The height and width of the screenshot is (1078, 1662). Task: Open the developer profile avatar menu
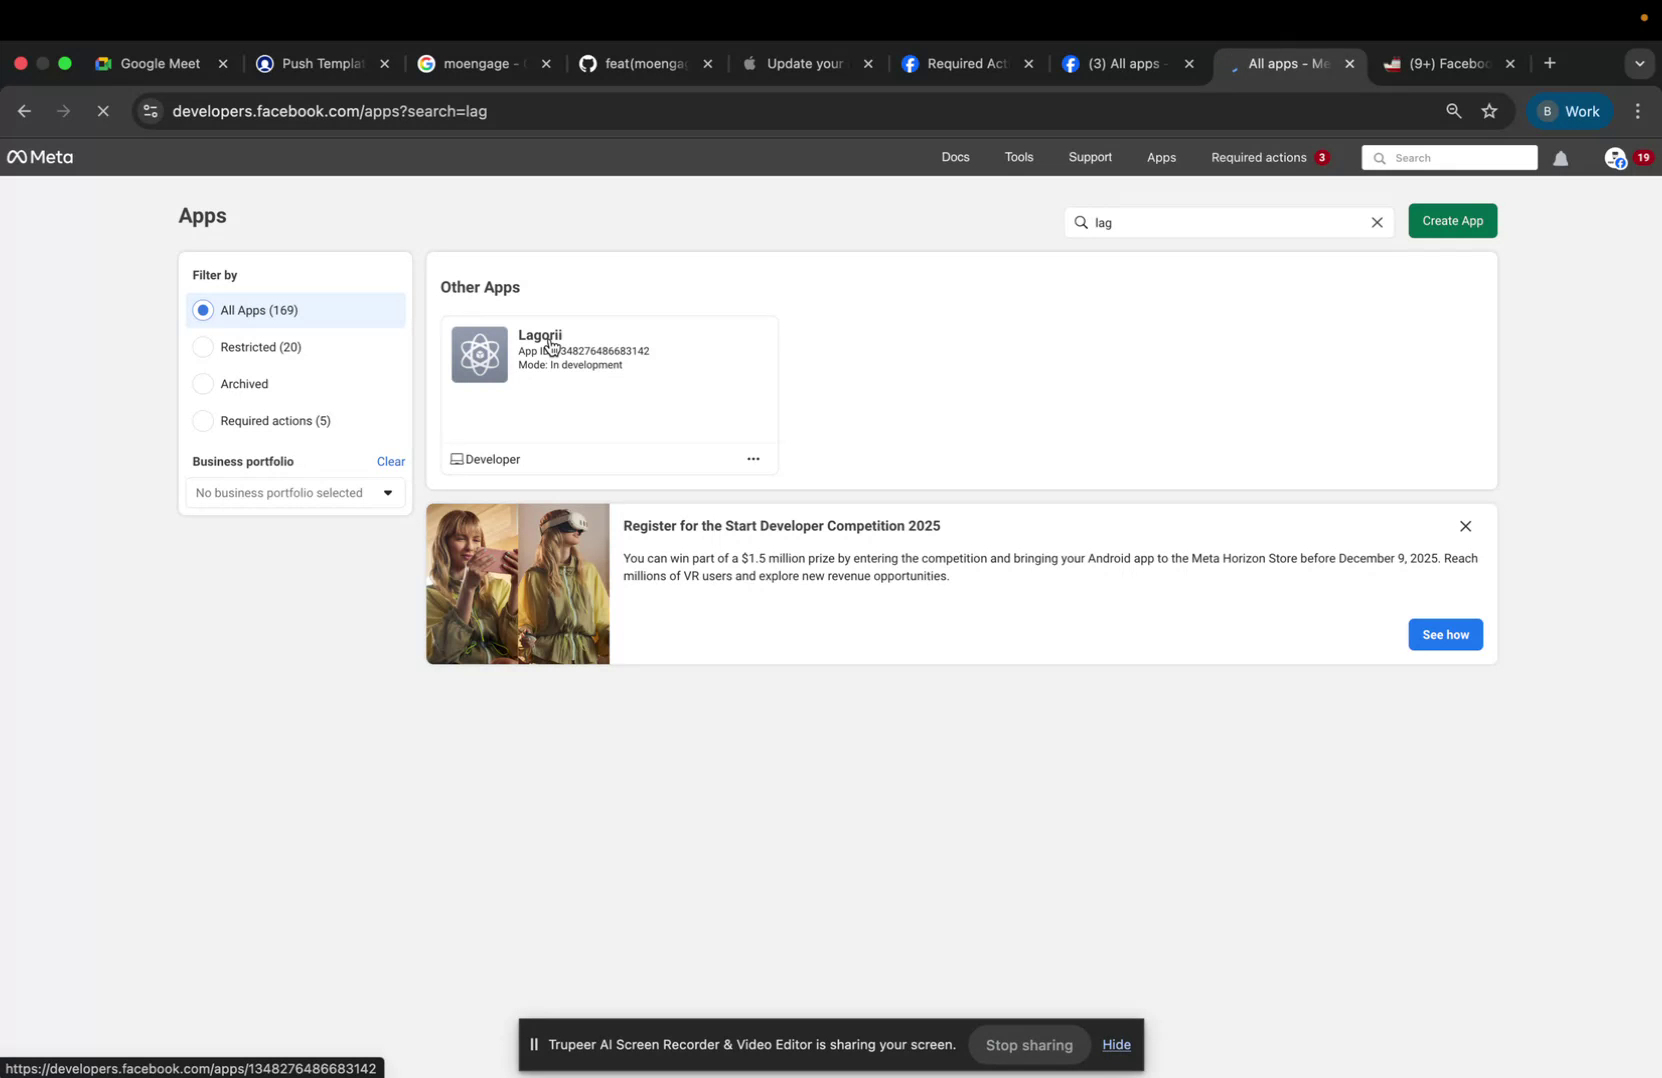point(1617,158)
